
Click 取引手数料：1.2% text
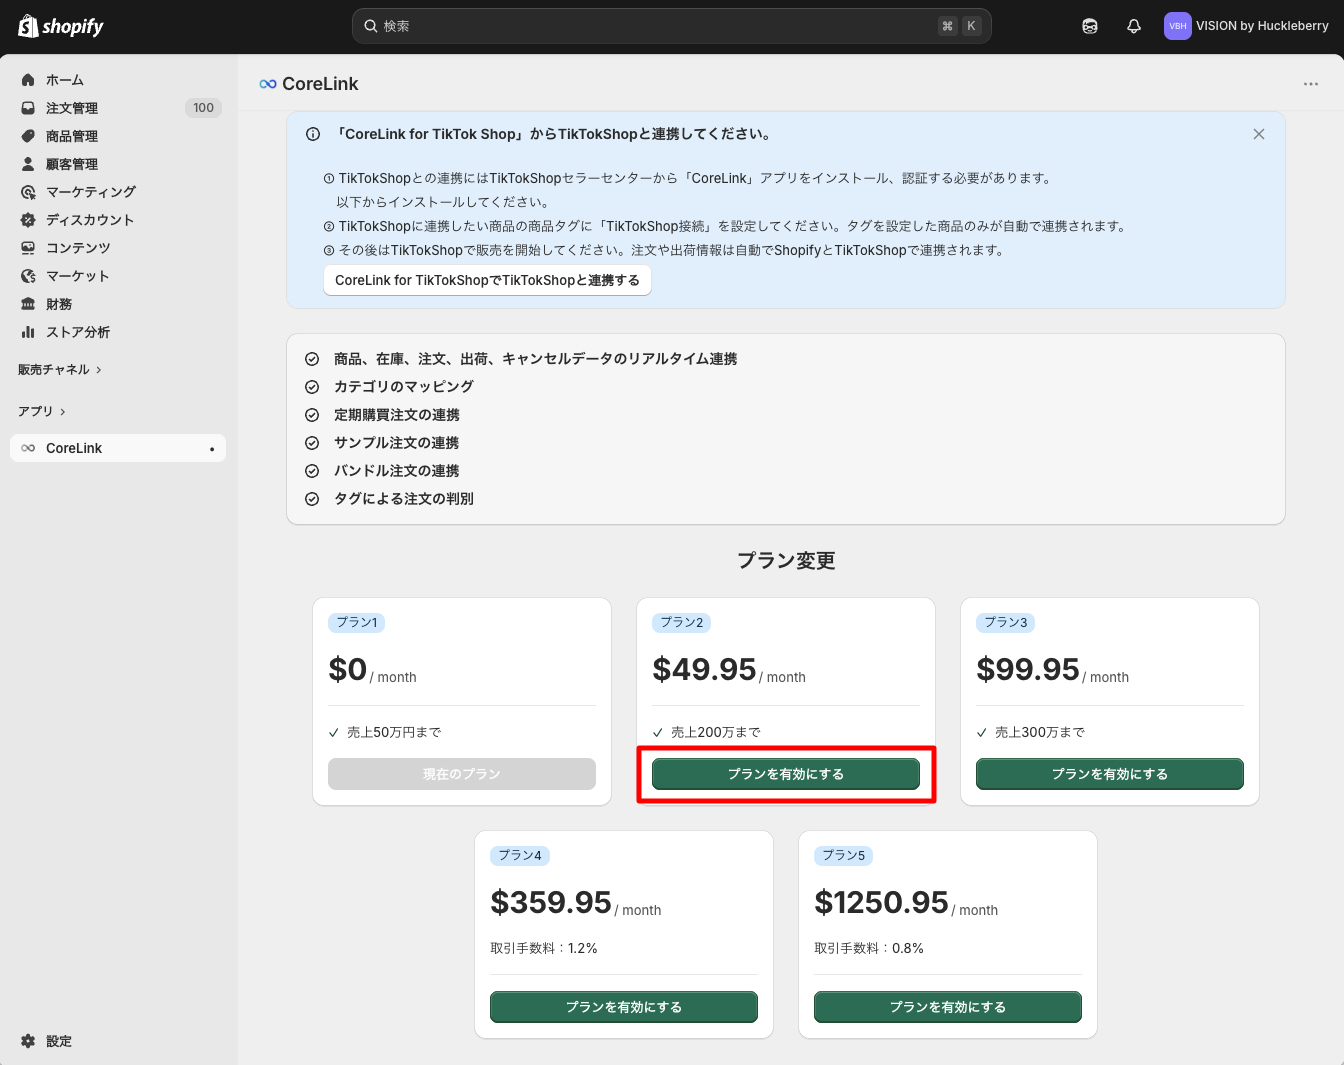coord(544,948)
